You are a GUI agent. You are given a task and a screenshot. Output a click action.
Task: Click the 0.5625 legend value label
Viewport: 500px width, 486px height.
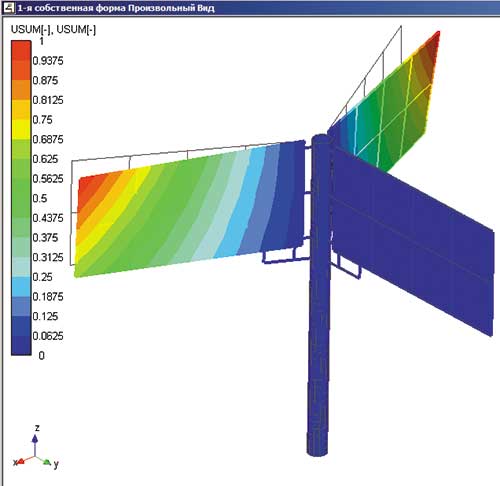point(48,179)
